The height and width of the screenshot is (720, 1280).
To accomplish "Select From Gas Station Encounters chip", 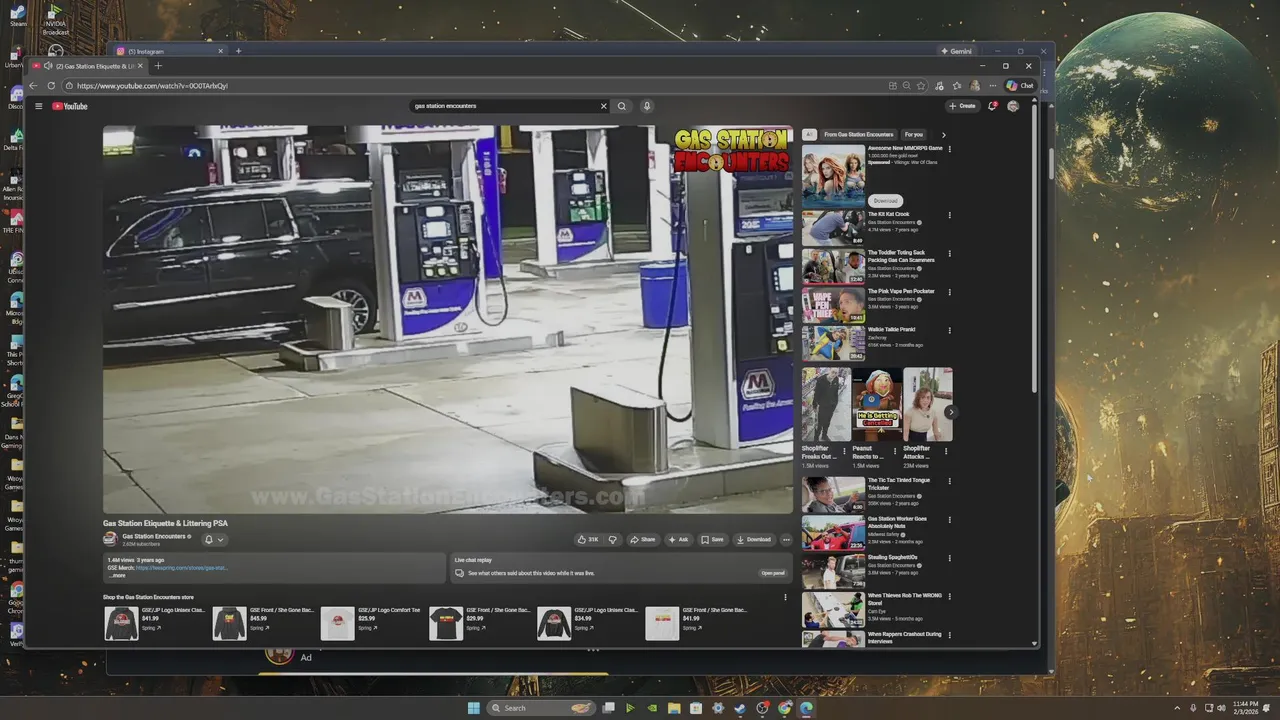I will pos(858,135).
